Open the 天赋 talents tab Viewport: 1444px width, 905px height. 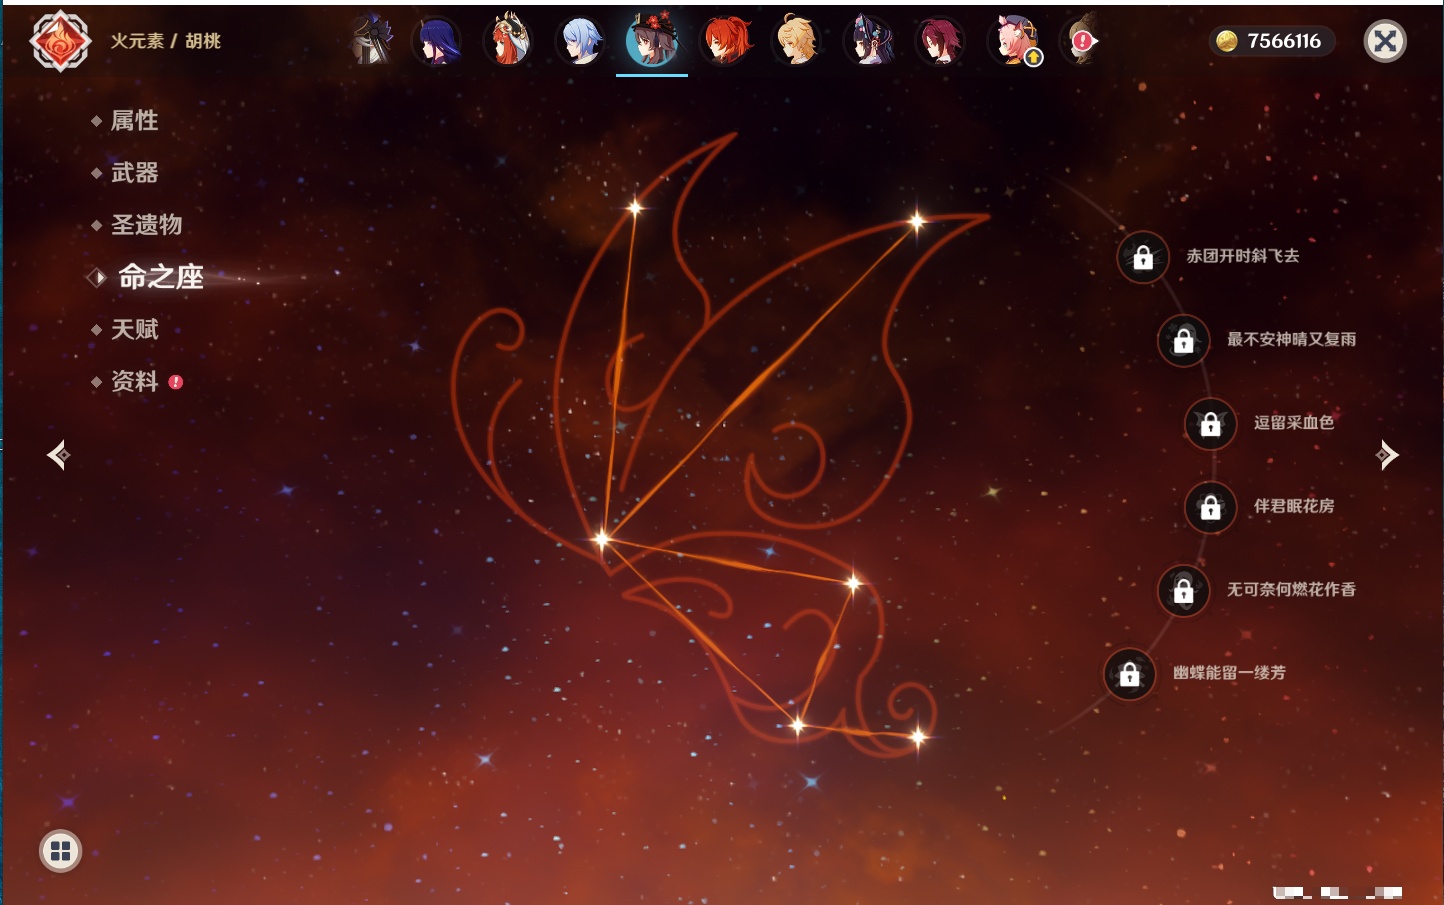pos(134,329)
